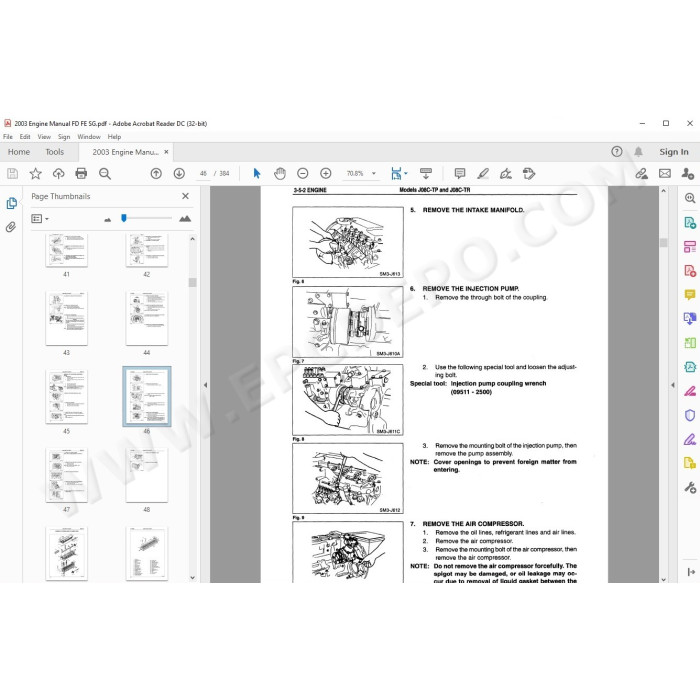Select the Highlight text pen tool

click(483, 173)
